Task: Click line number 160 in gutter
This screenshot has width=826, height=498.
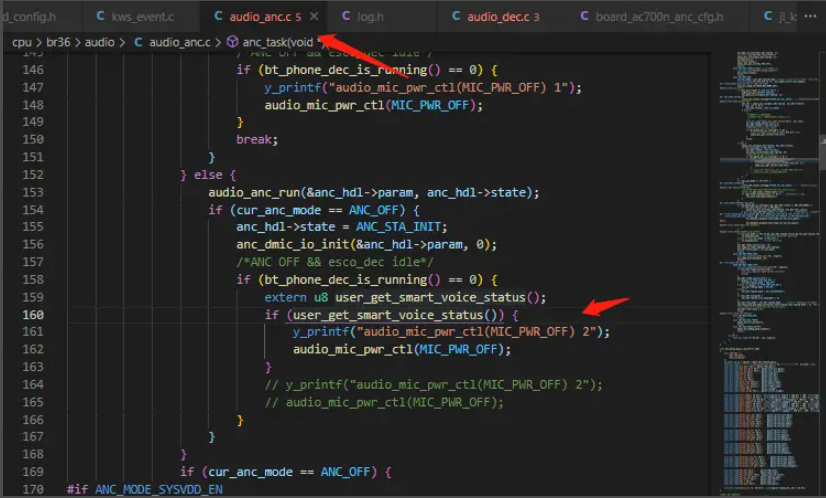Action: point(33,315)
